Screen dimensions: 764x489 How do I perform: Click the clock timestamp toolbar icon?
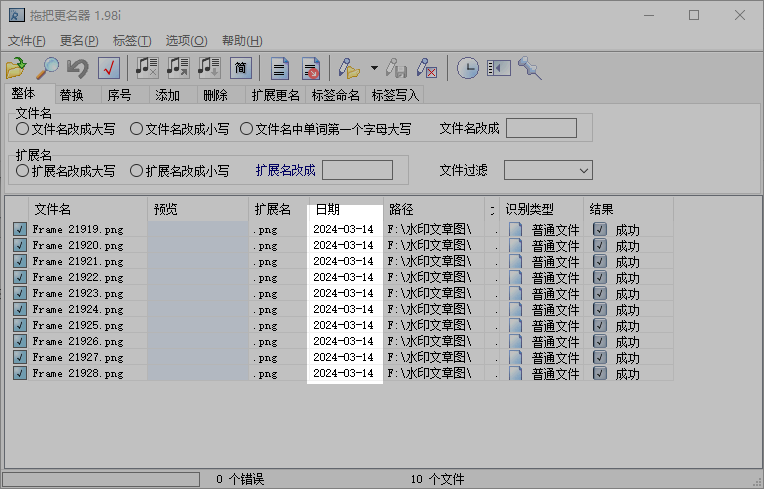pos(467,68)
